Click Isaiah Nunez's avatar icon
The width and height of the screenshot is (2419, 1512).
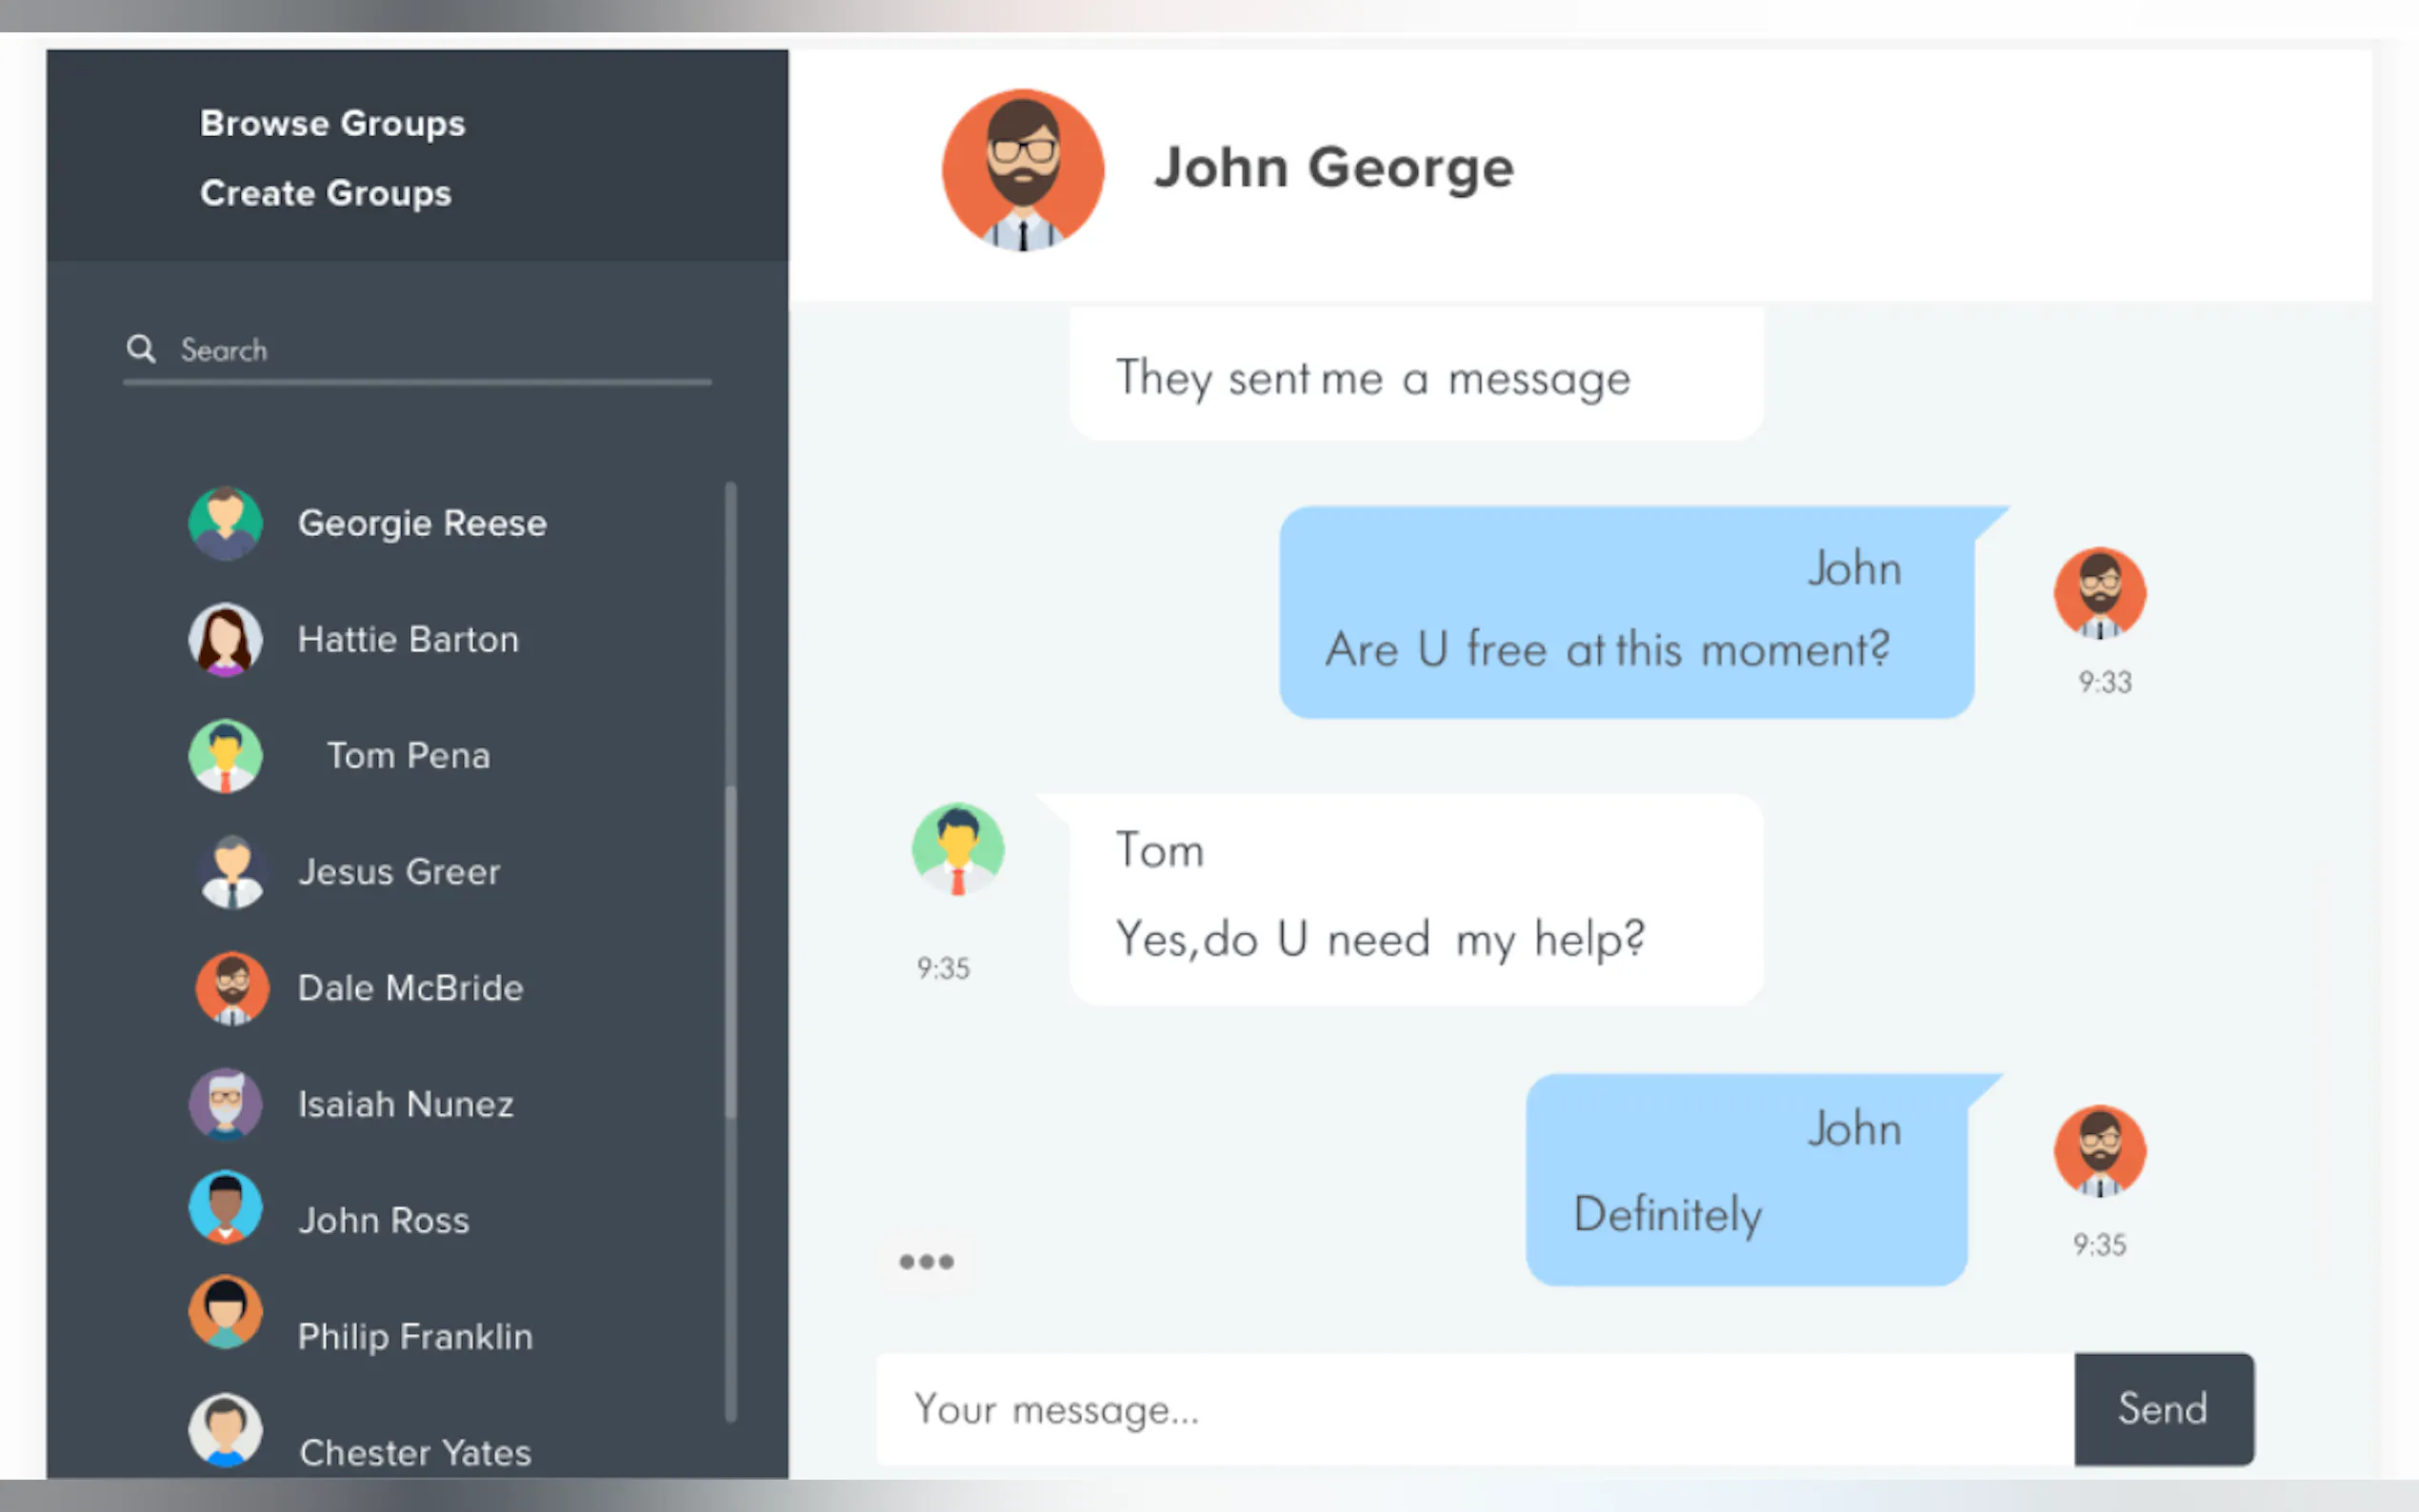tap(226, 1104)
